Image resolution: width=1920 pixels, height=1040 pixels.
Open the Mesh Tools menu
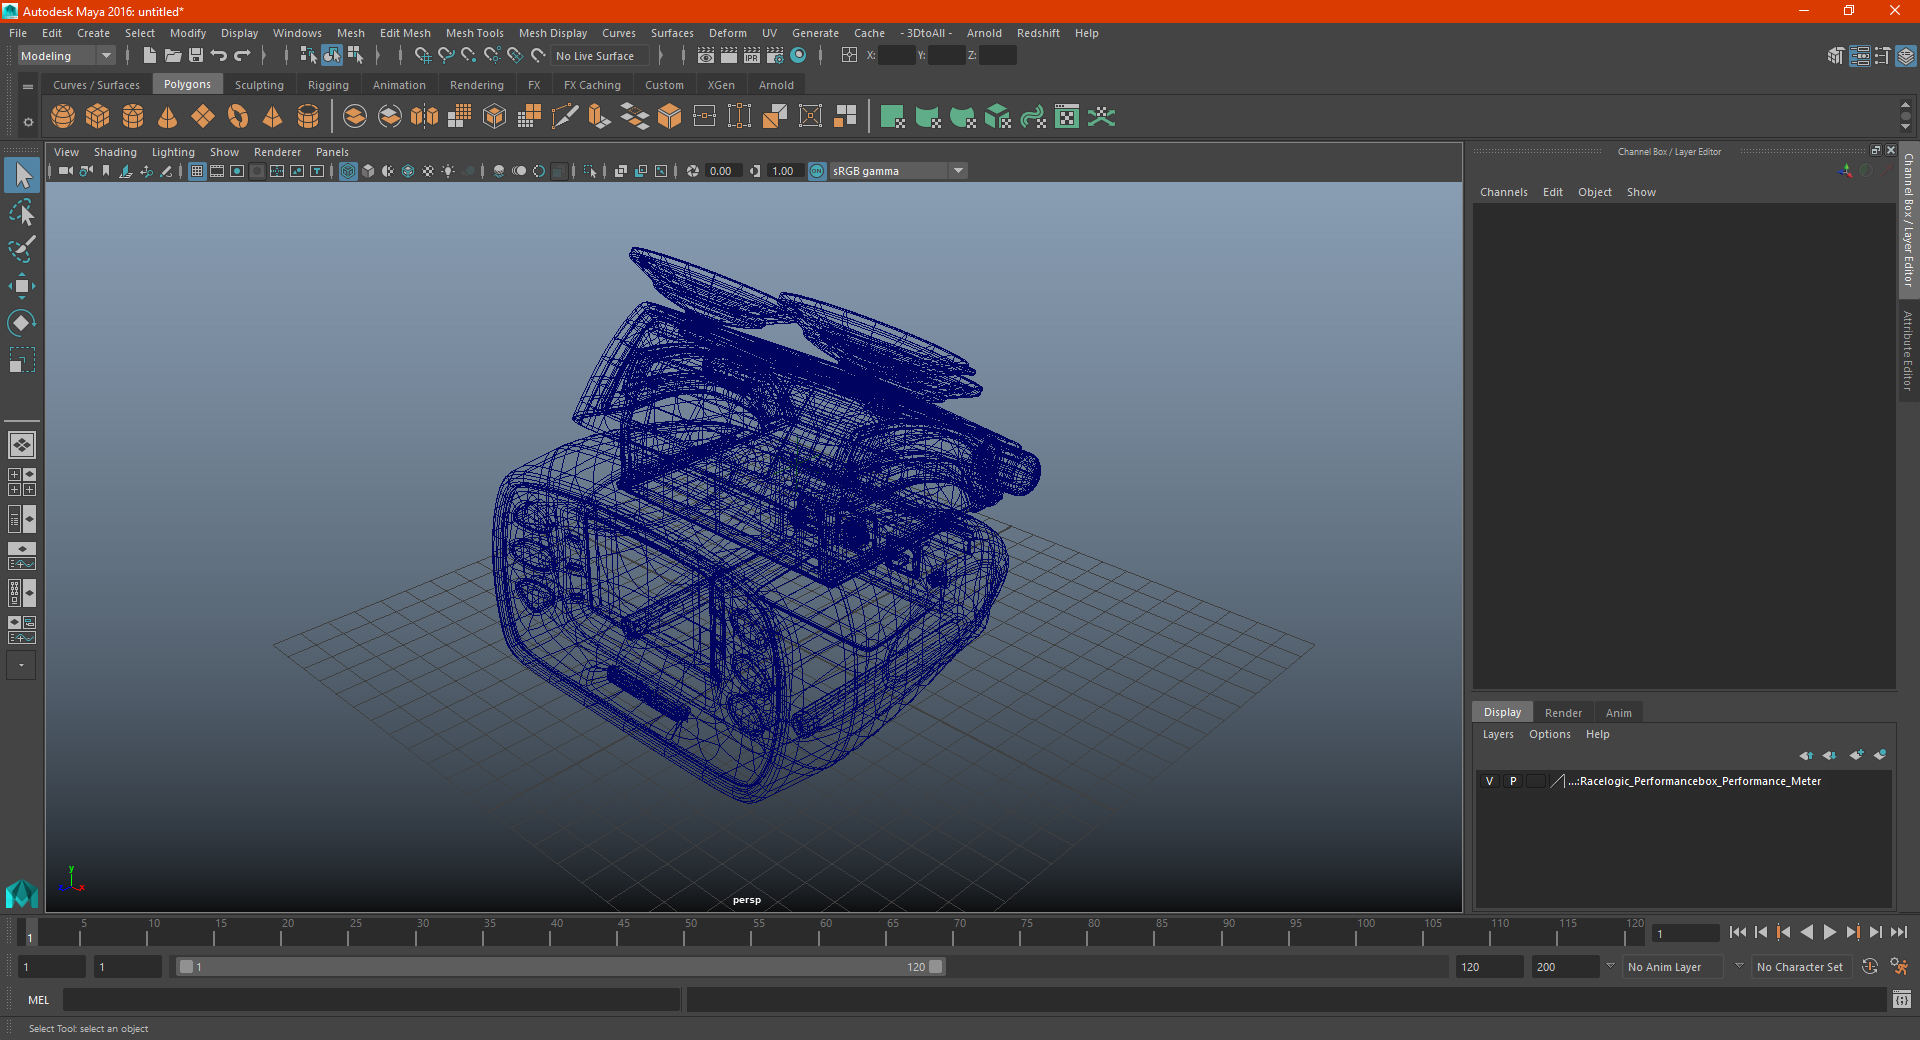coord(474,33)
